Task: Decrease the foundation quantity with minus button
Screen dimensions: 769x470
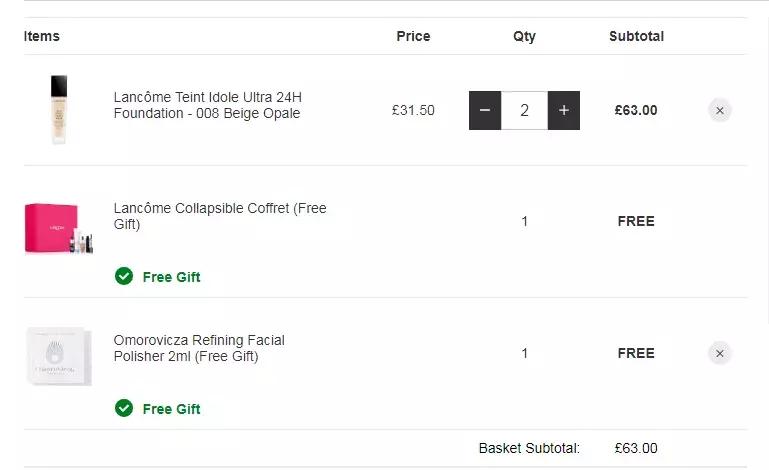Action: (485, 110)
